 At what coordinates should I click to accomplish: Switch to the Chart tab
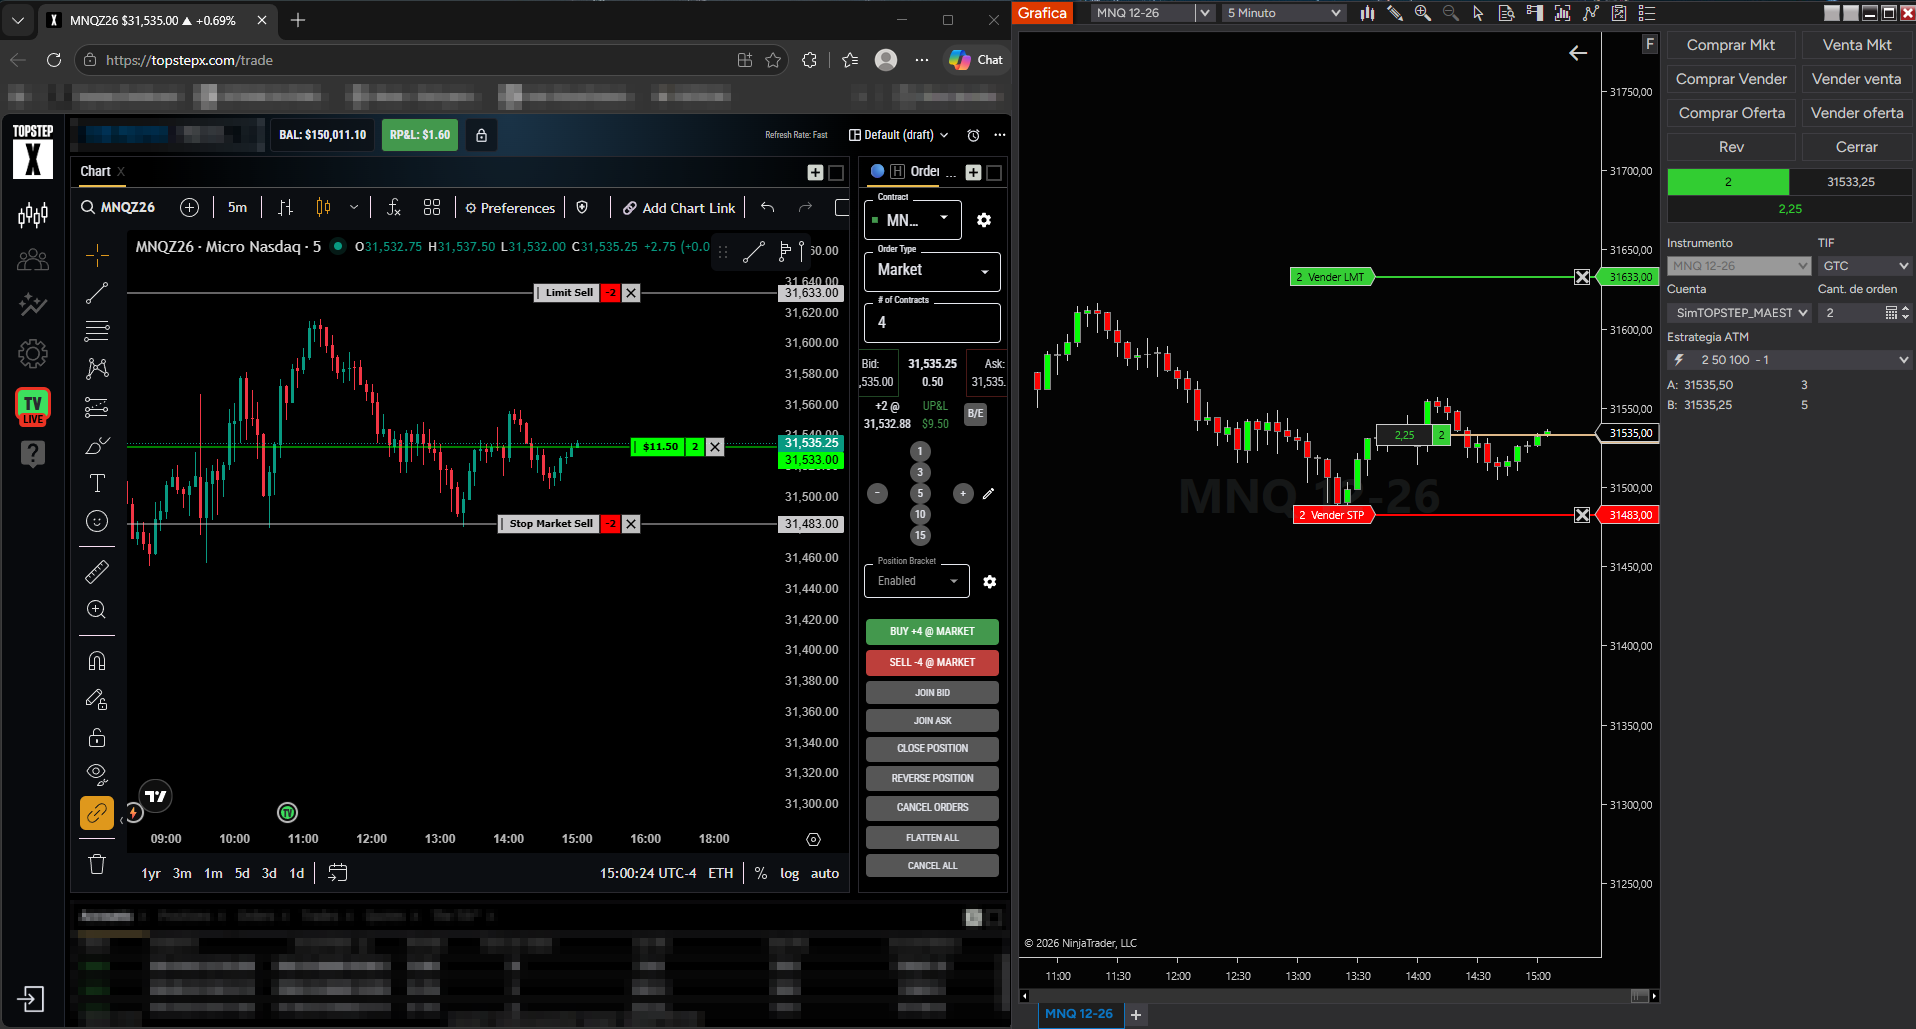tap(96, 172)
